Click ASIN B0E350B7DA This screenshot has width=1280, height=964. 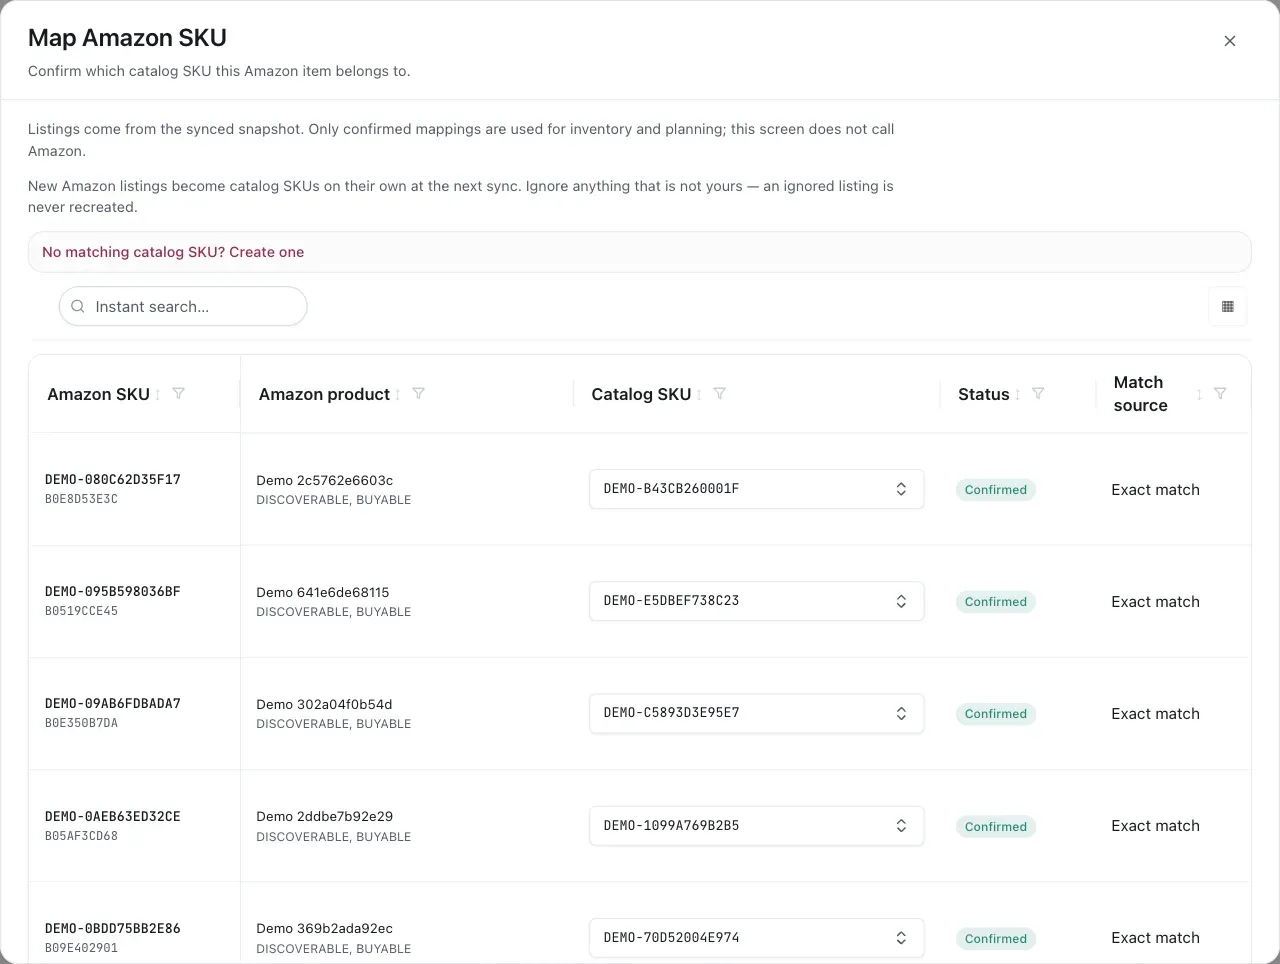coord(81,723)
